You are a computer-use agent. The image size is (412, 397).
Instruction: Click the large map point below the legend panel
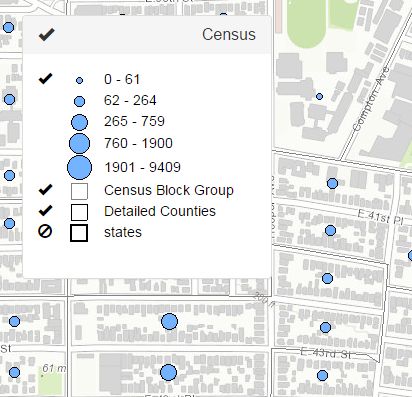(x=169, y=322)
